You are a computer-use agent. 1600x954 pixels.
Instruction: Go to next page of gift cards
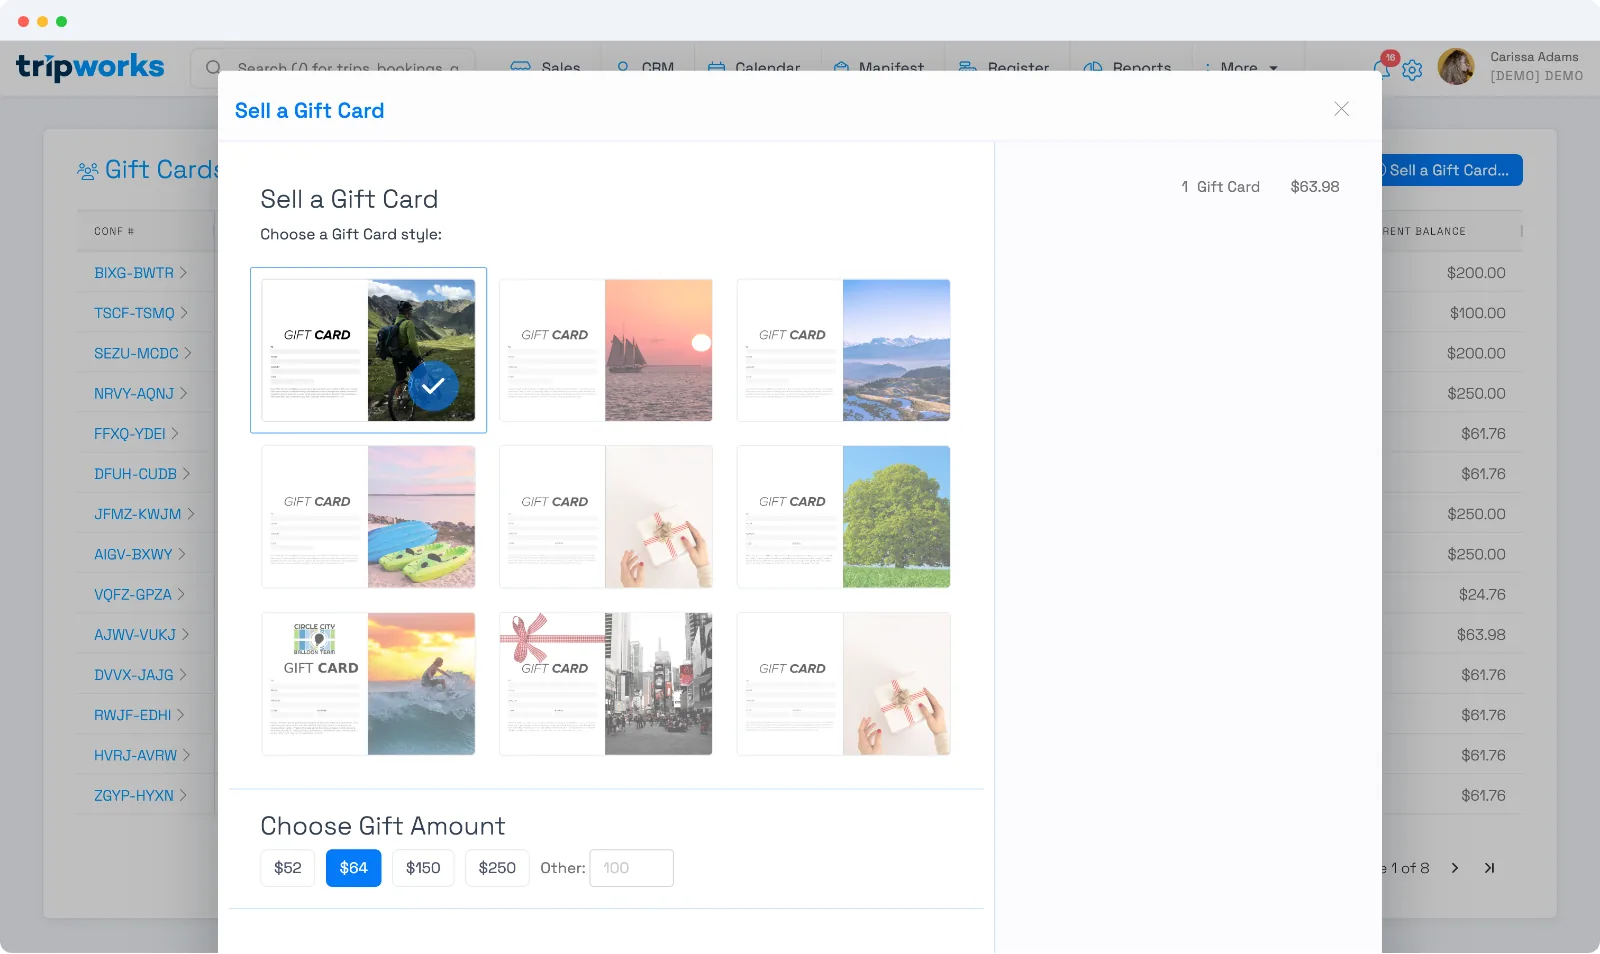[1455, 868]
